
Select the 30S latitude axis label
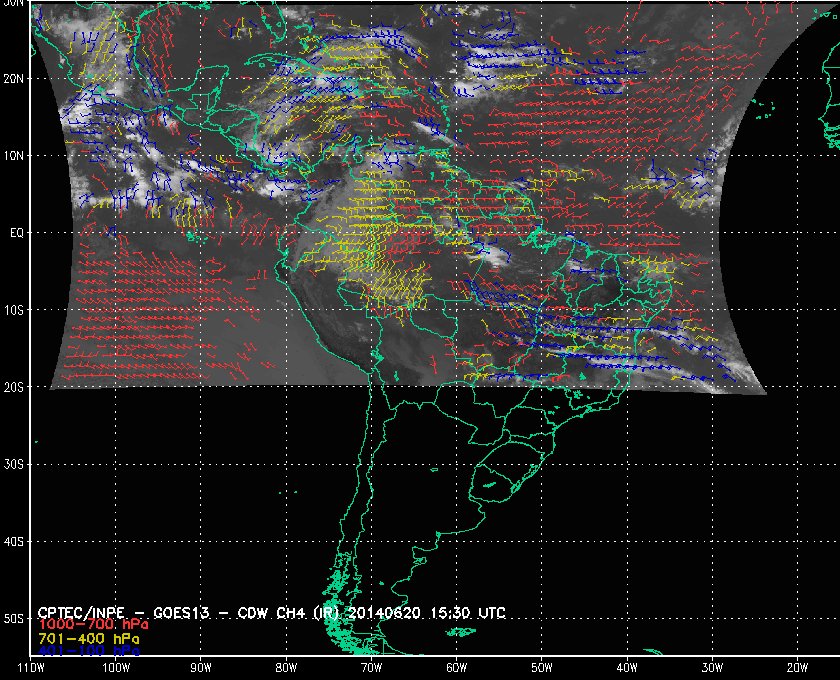(x=13, y=464)
